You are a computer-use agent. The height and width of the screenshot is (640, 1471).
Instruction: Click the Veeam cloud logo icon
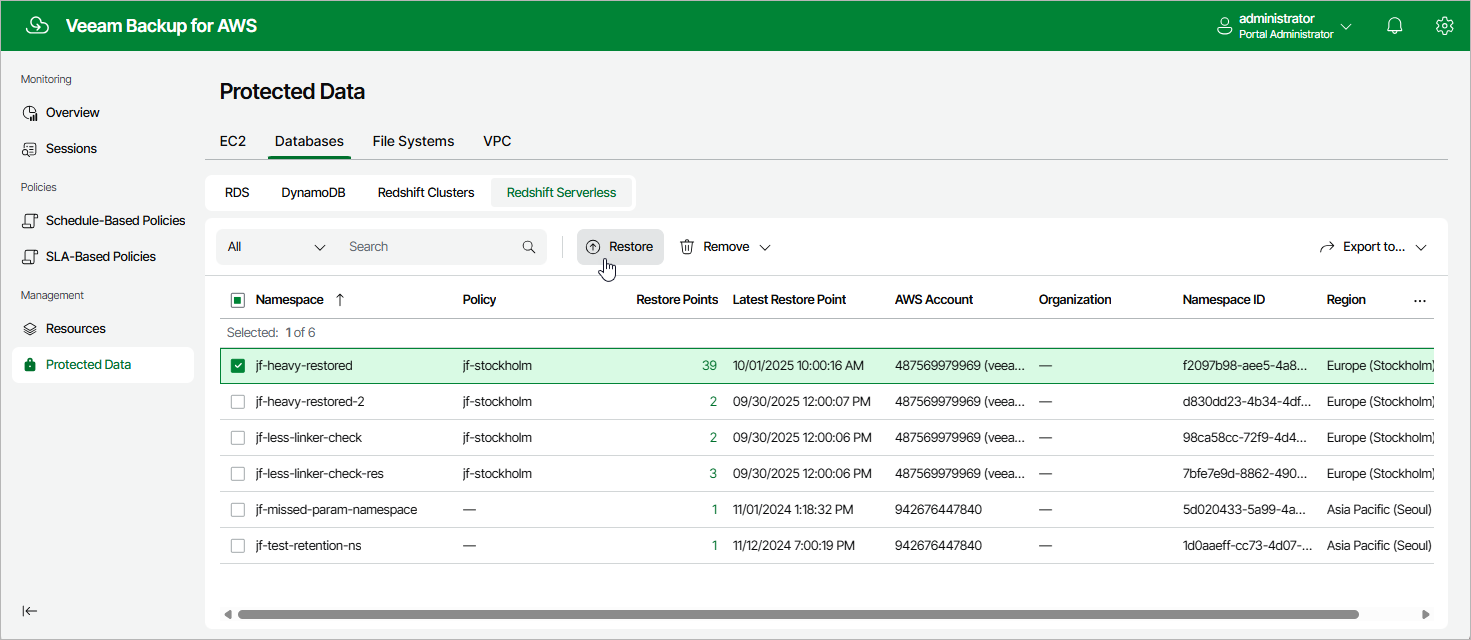pos(37,26)
